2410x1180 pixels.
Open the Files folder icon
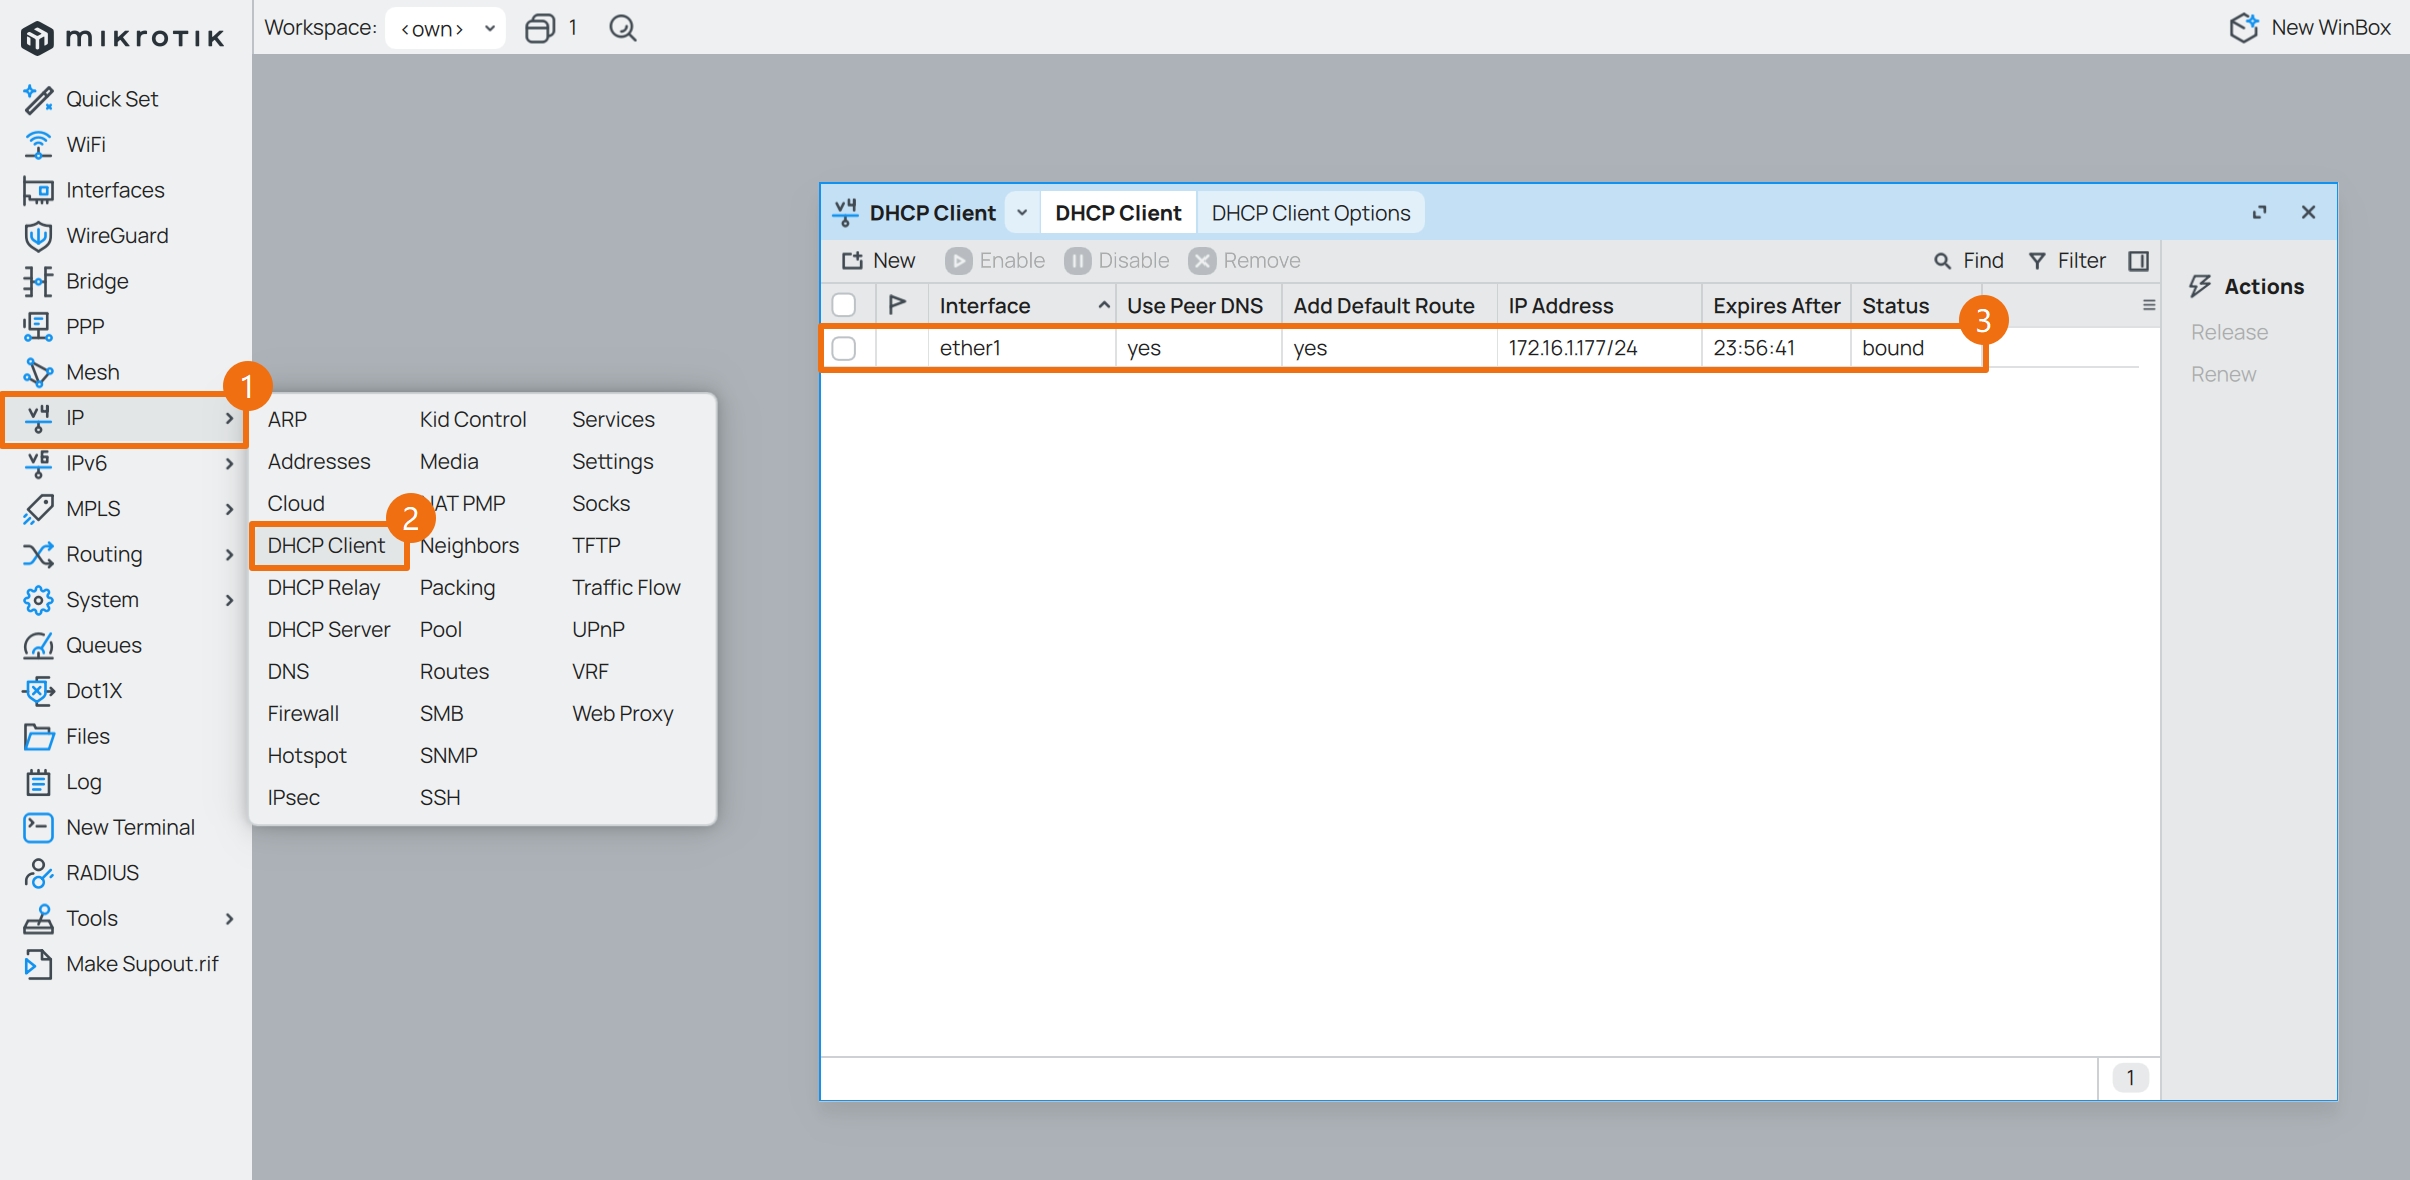[38, 737]
